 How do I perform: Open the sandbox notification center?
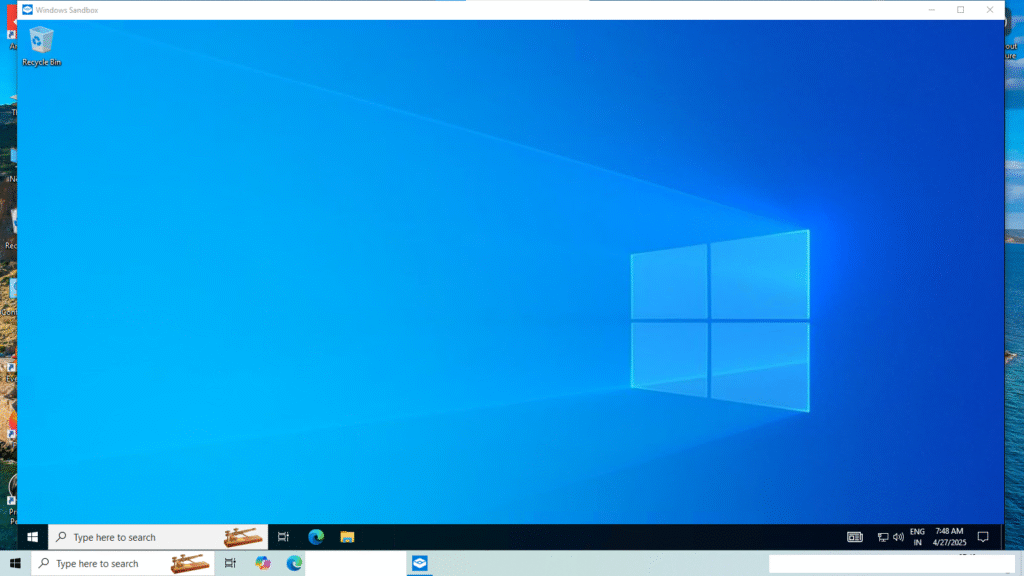point(983,537)
